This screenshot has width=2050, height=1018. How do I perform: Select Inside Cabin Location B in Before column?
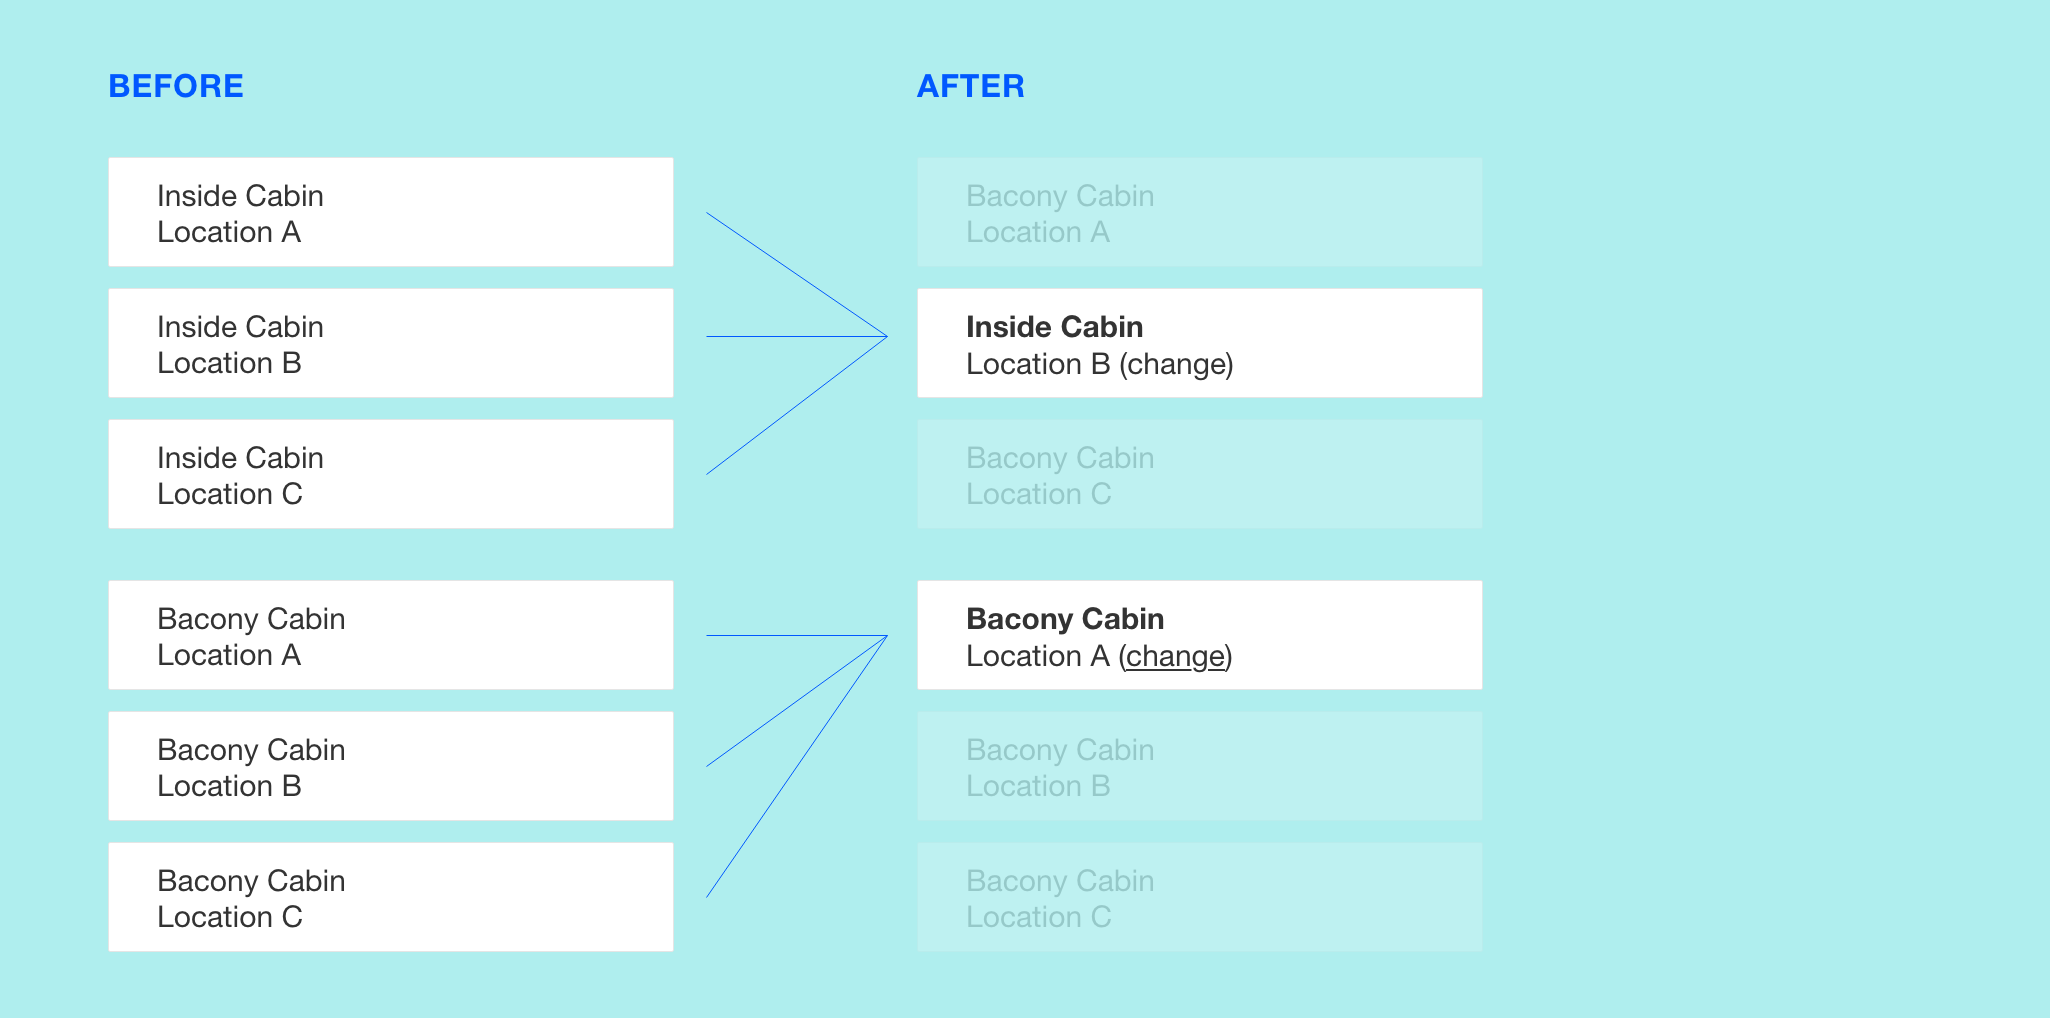(x=391, y=343)
